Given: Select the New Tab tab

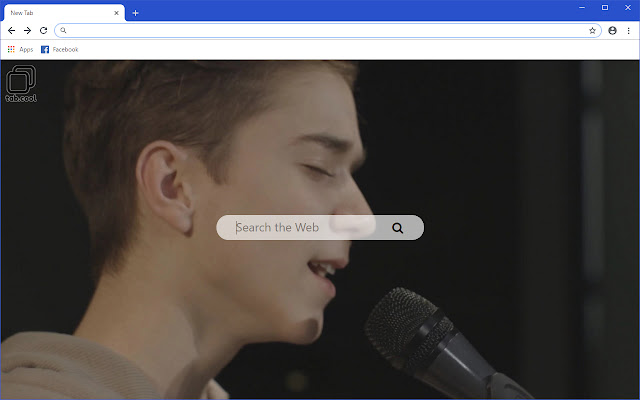Looking at the screenshot, I should click(x=64, y=13).
